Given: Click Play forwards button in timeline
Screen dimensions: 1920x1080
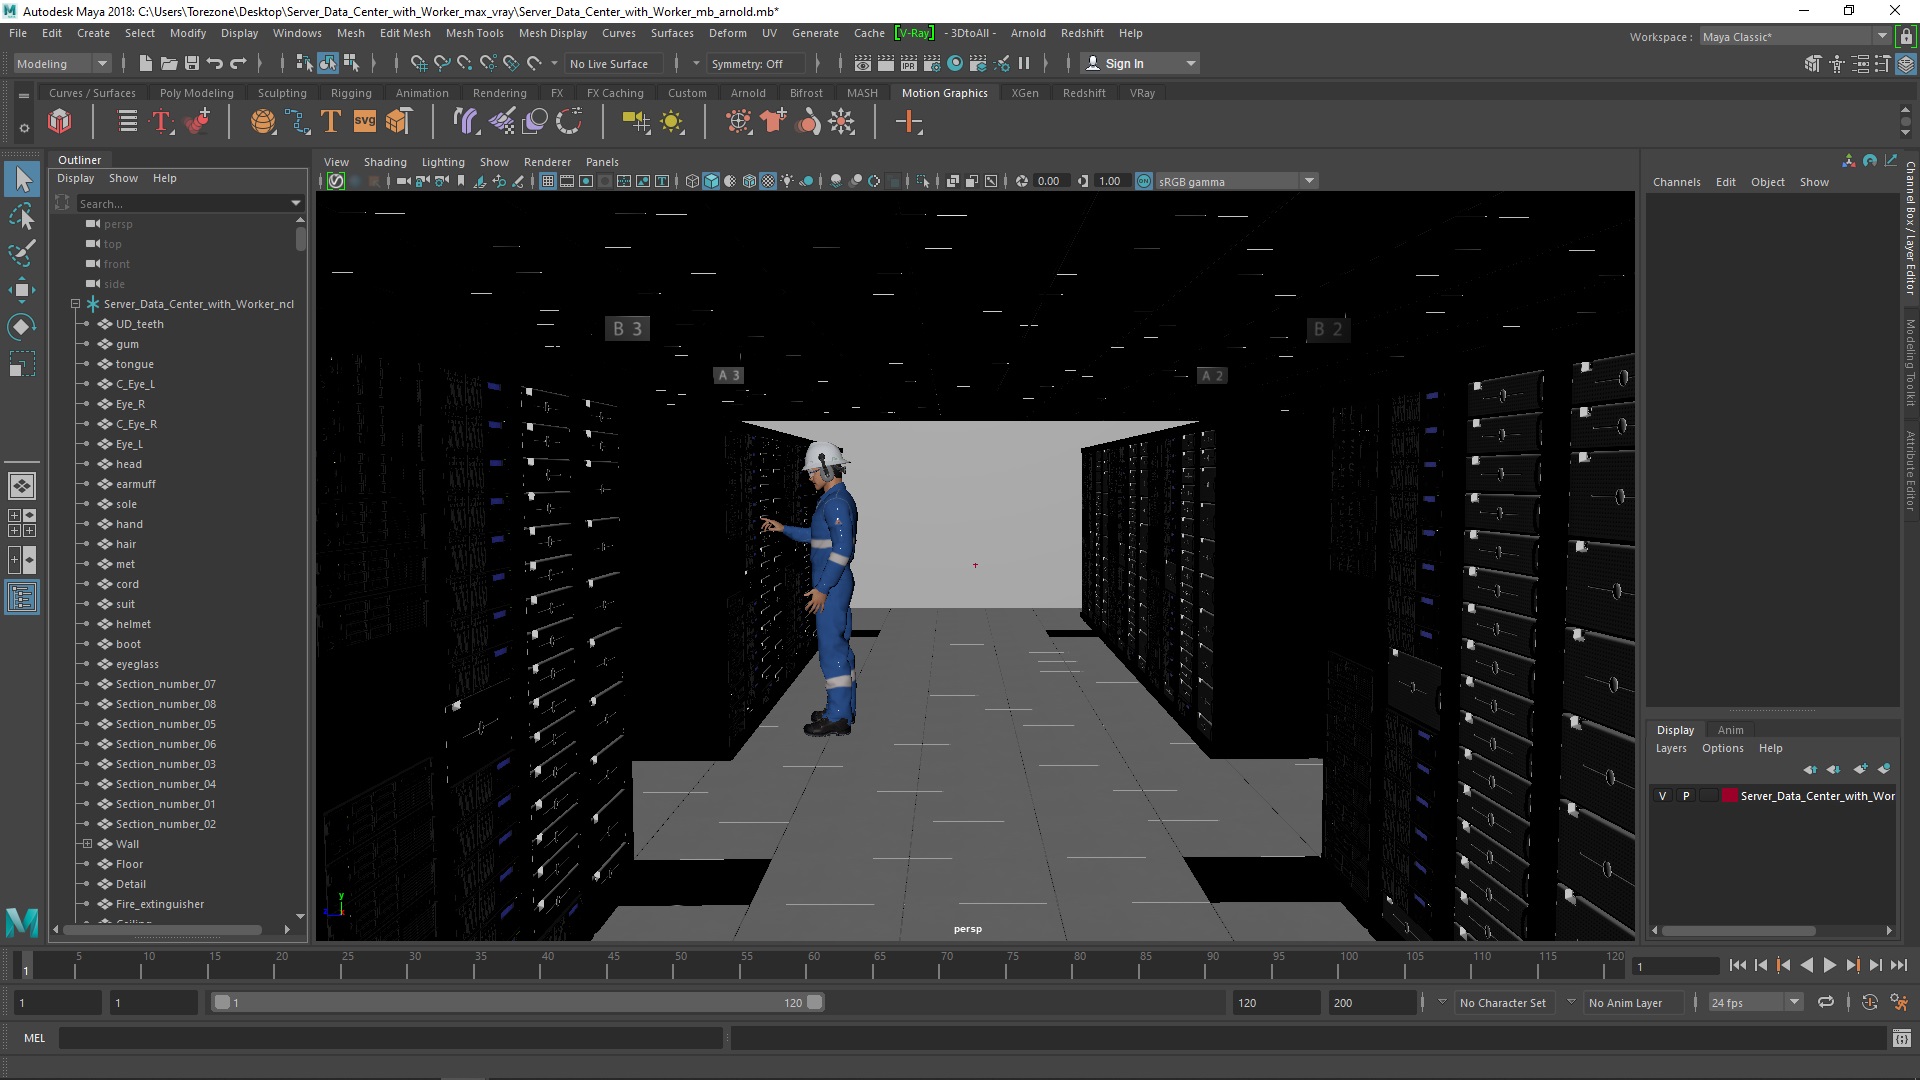Looking at the screenshot, I should click(1830, 965).
